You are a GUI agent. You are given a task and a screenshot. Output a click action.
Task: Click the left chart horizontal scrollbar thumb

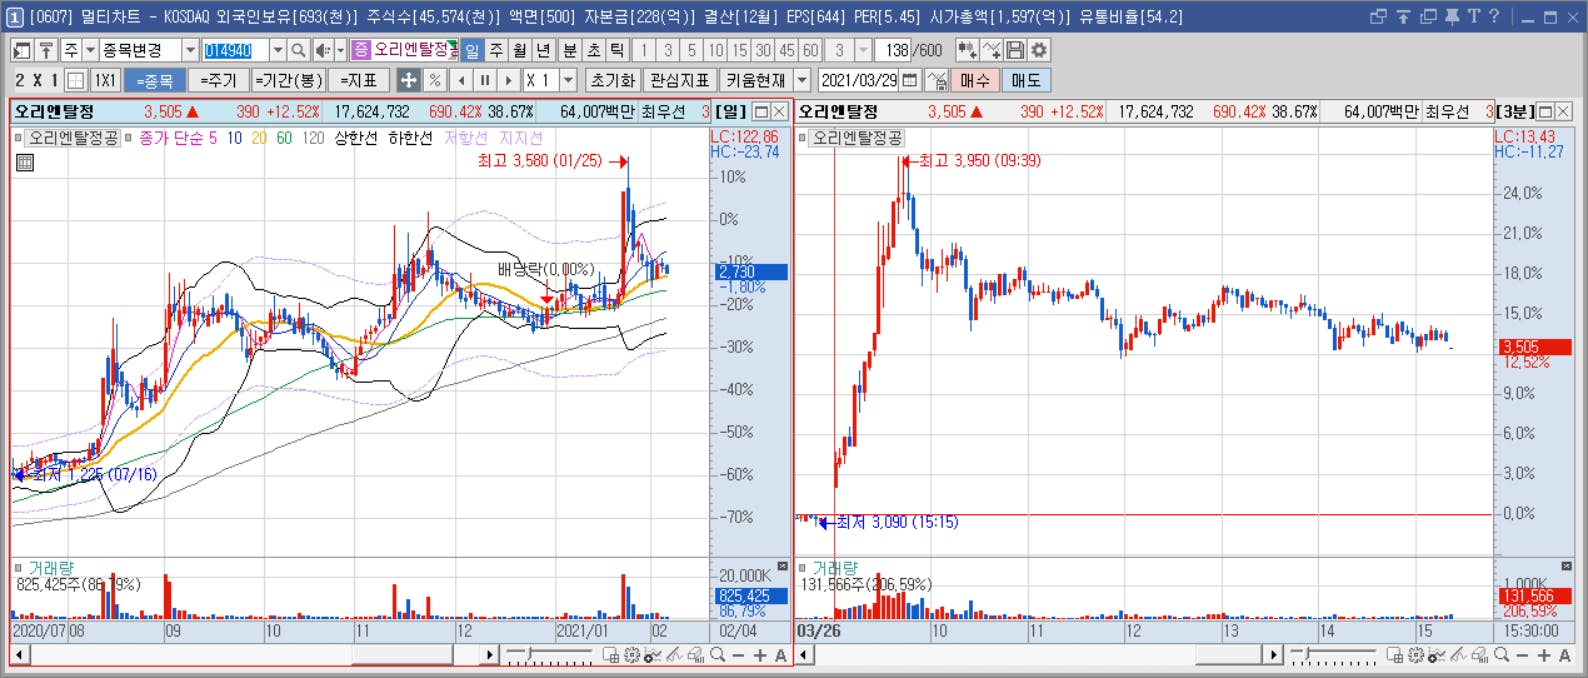(x=402, y=655)
